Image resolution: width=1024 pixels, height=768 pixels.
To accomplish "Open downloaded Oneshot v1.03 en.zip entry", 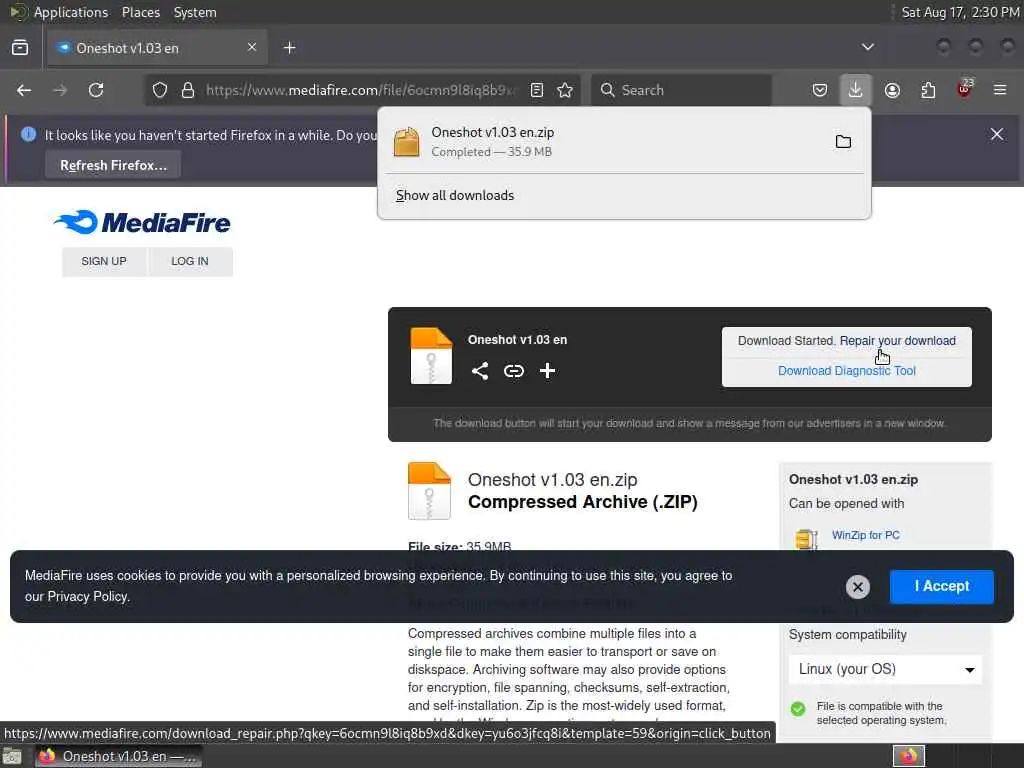I will [x=601, y=142].
